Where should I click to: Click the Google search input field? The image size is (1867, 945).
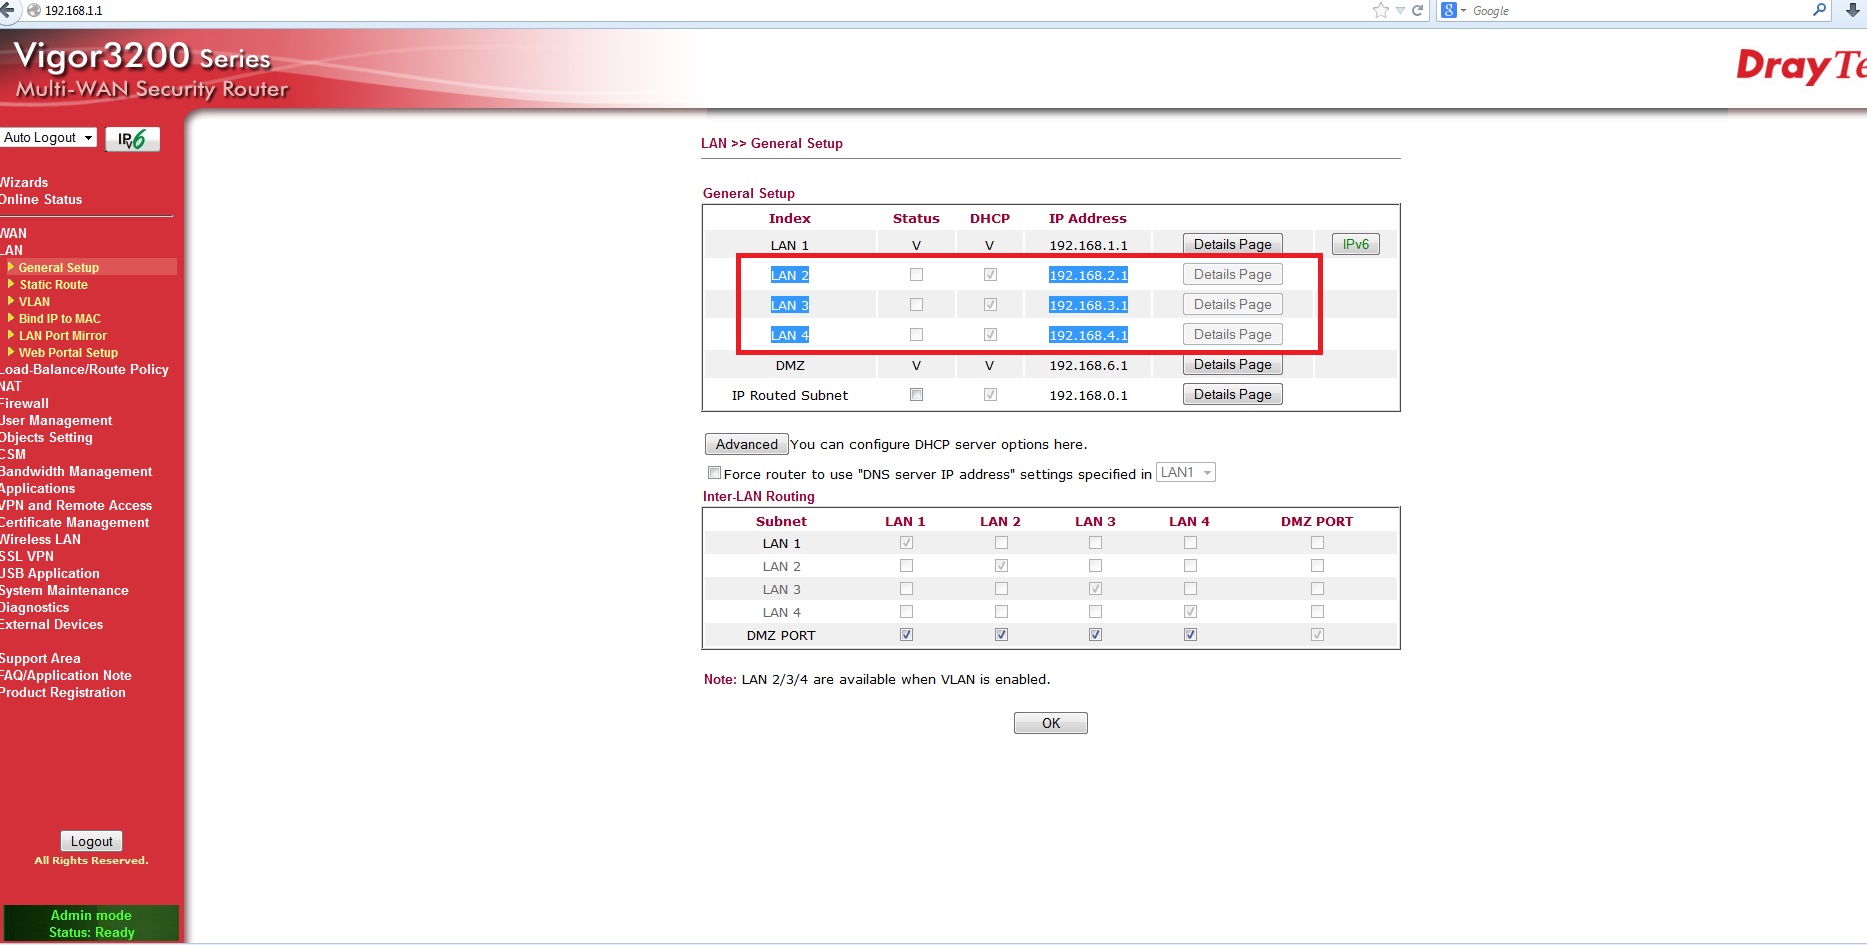[x=1635, y=10]
